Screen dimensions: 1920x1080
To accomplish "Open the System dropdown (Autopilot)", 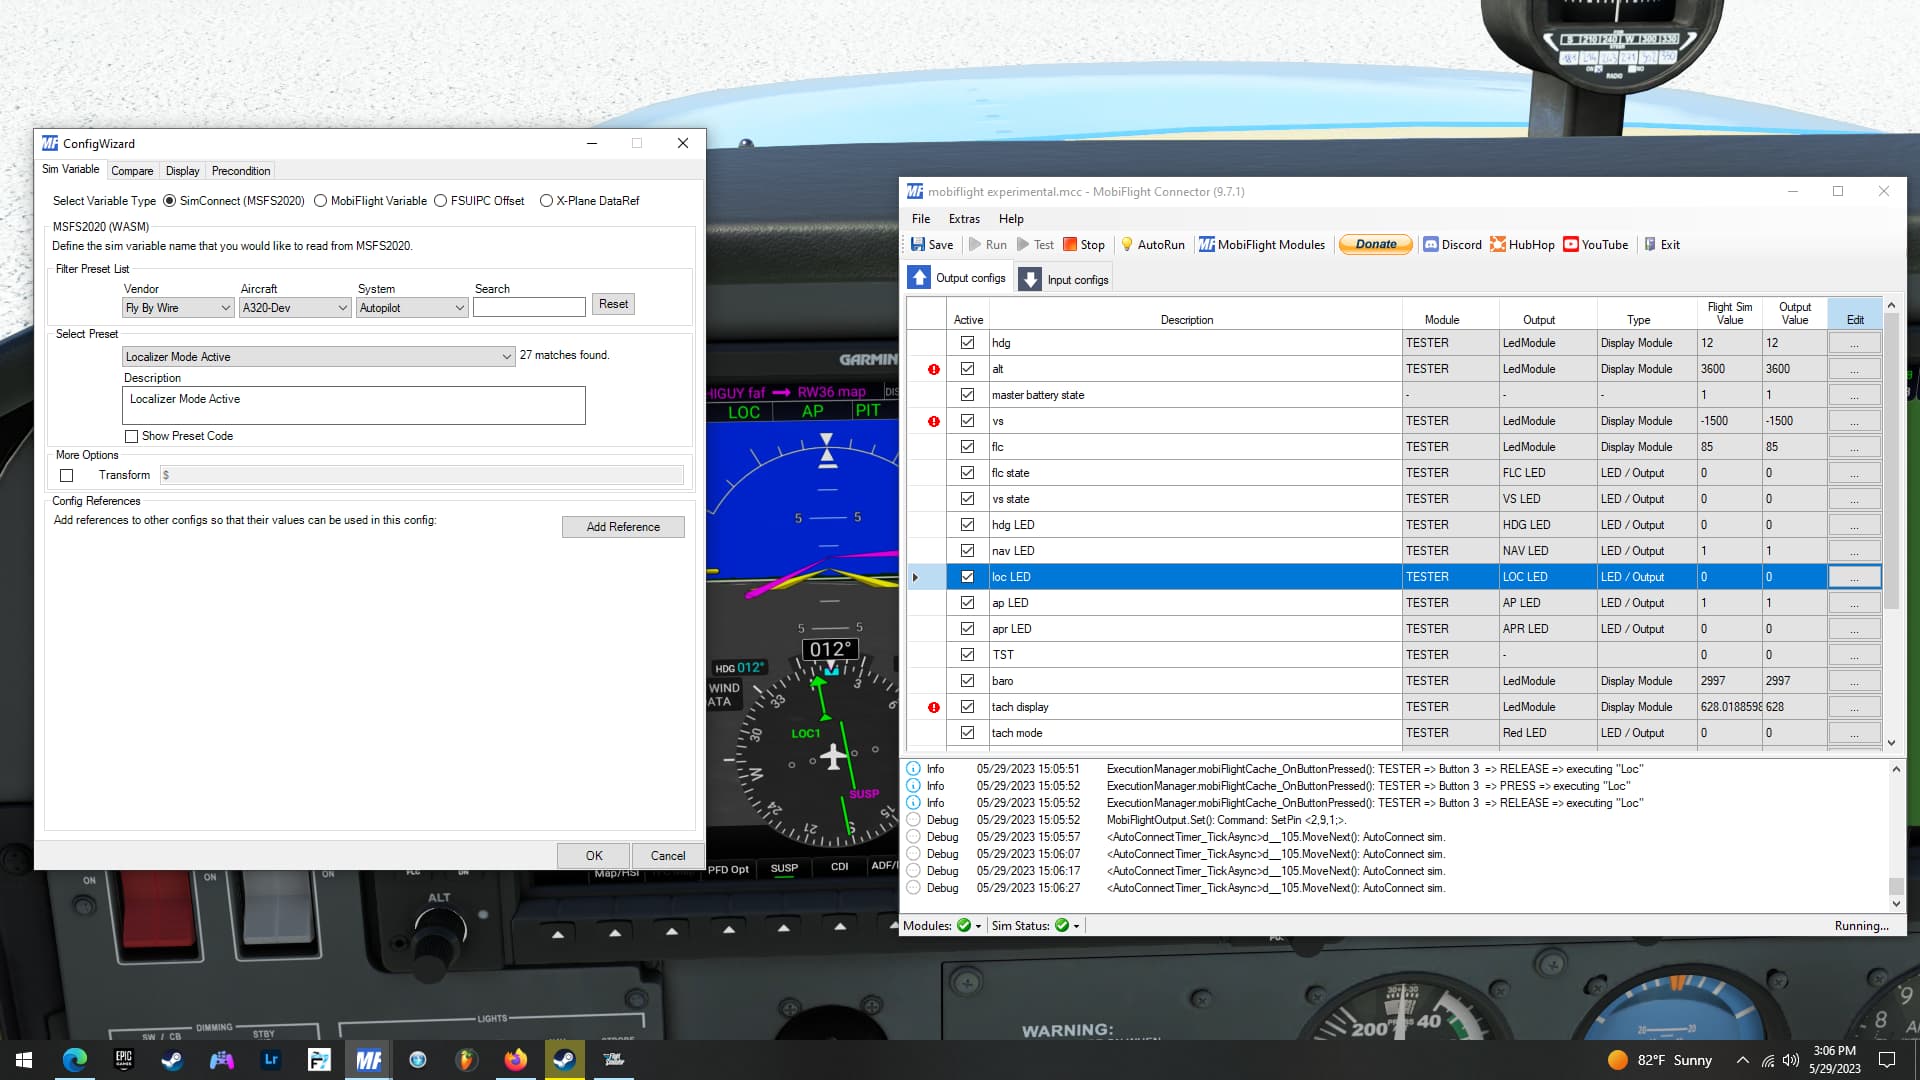I will 412,308.
